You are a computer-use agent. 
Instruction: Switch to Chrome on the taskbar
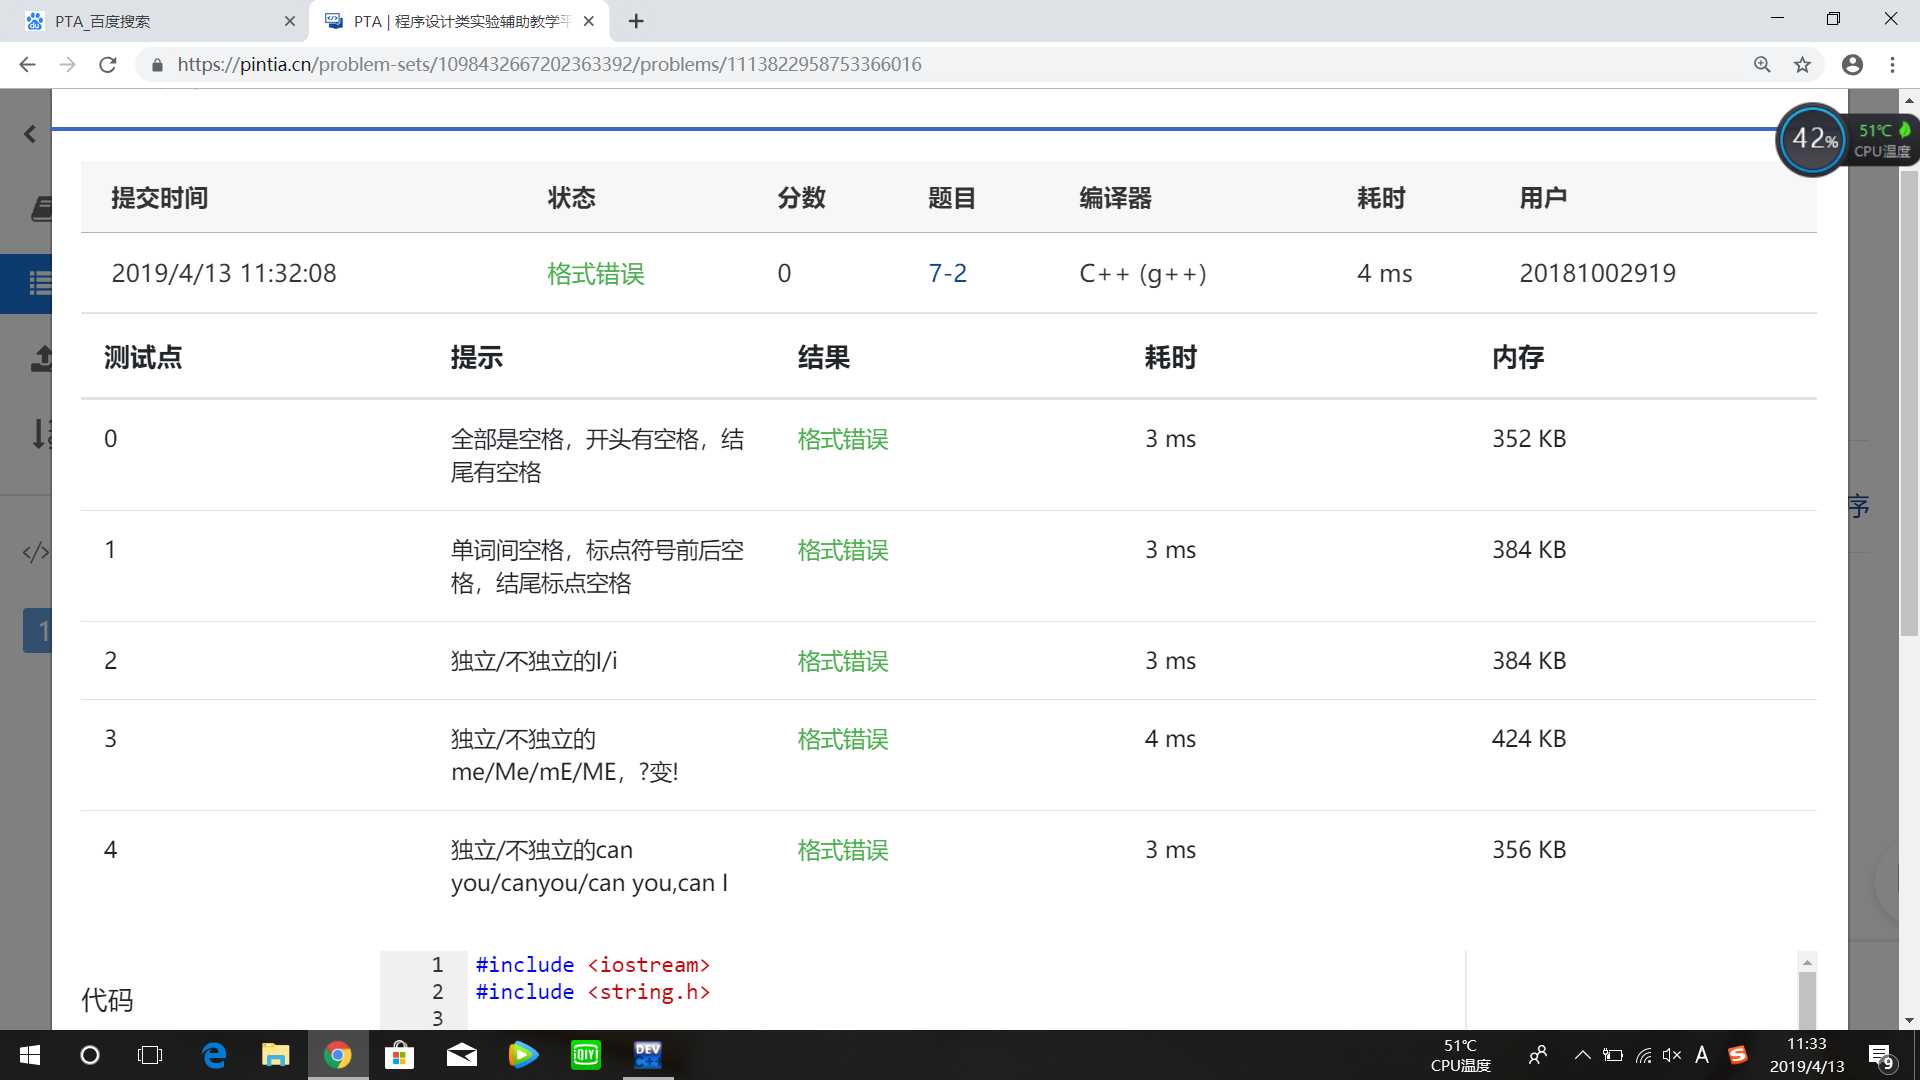(x=338, y=1055)
